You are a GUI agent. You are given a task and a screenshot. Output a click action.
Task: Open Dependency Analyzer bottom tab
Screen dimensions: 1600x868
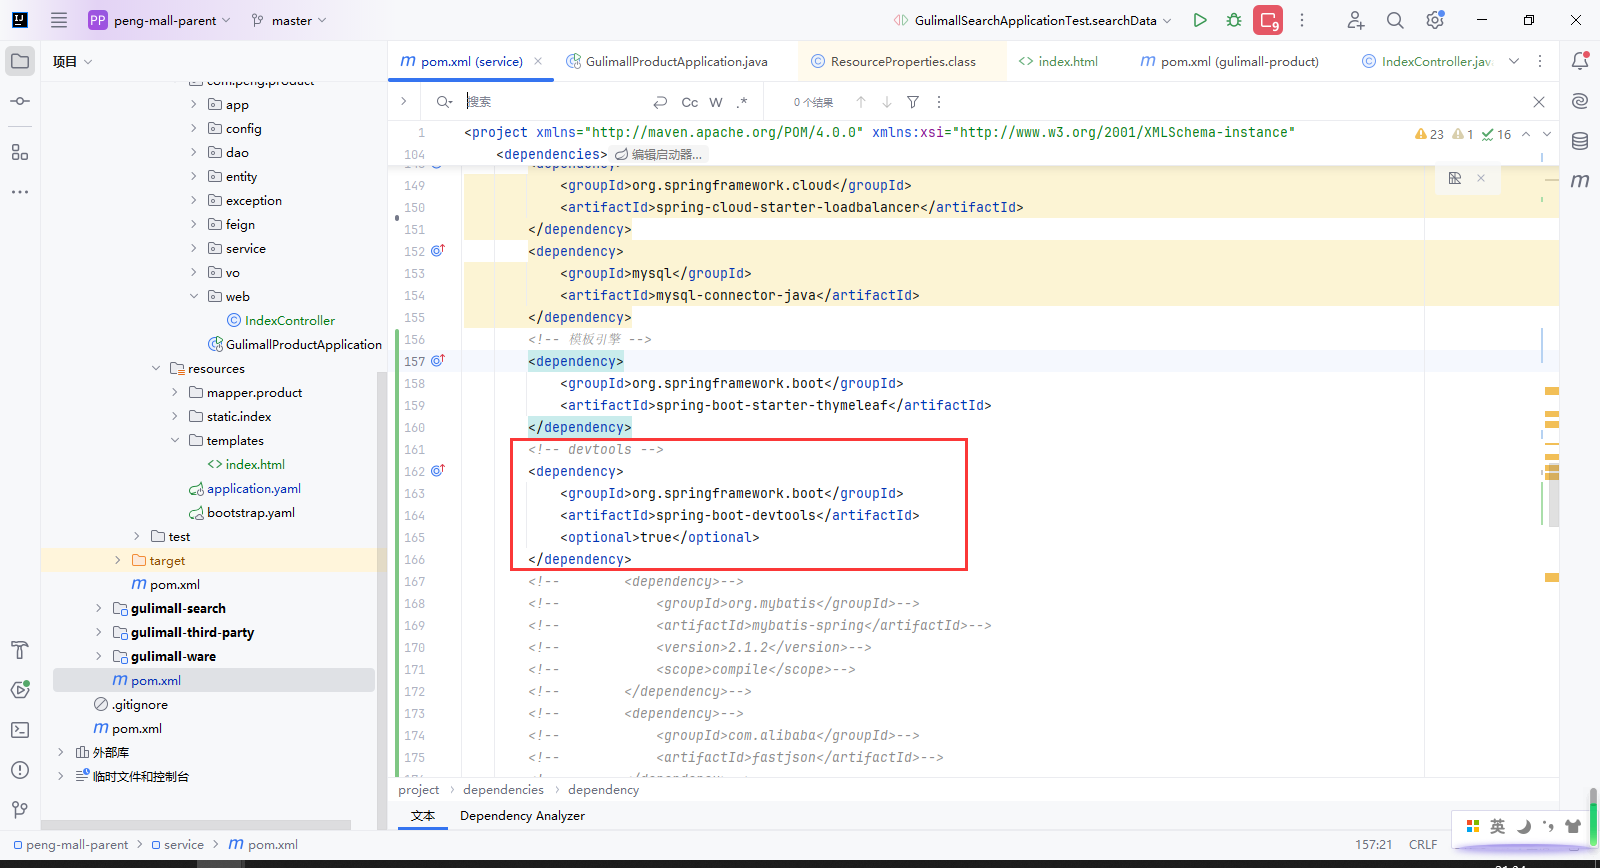(522, 816)
